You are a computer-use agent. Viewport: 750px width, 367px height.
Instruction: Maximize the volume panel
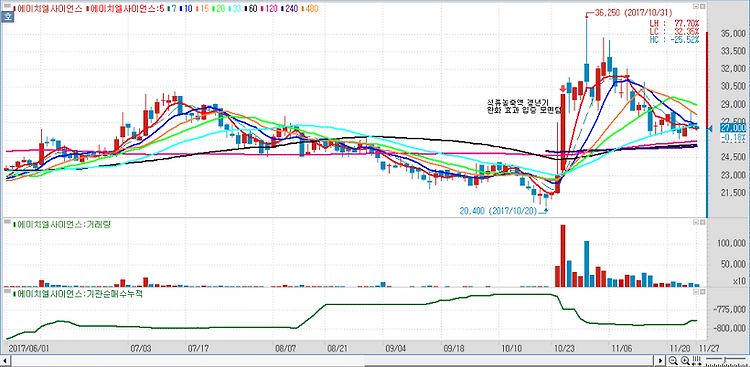tap(703, 222)
